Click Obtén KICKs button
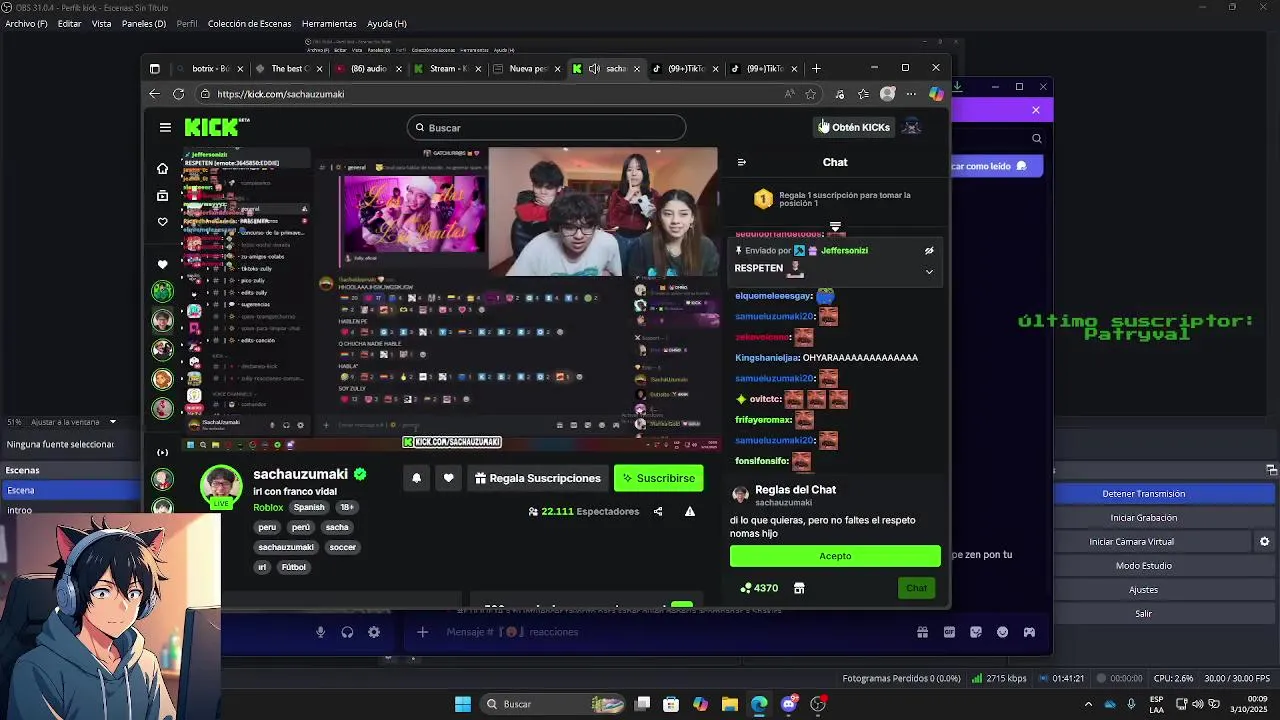Viewport: 1280px width, 720px height. click(854, 127)
